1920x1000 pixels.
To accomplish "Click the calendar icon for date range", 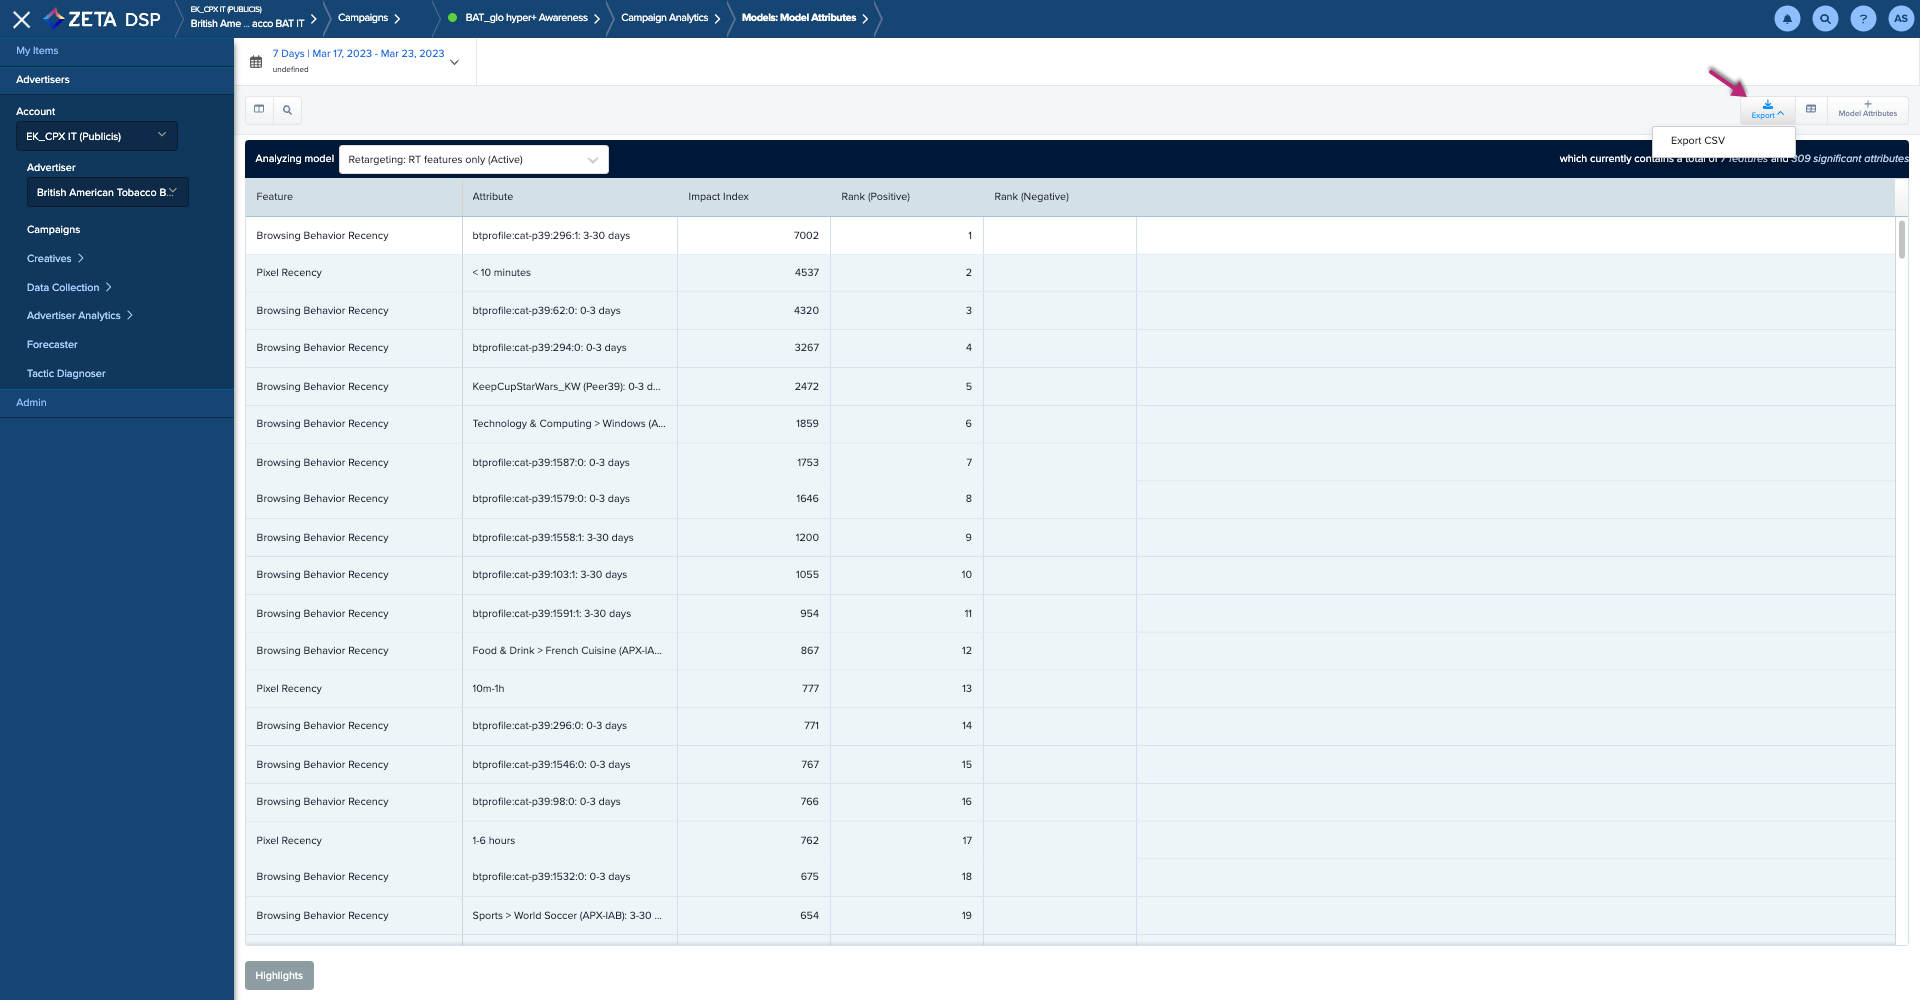I will (x=256, y=62).
